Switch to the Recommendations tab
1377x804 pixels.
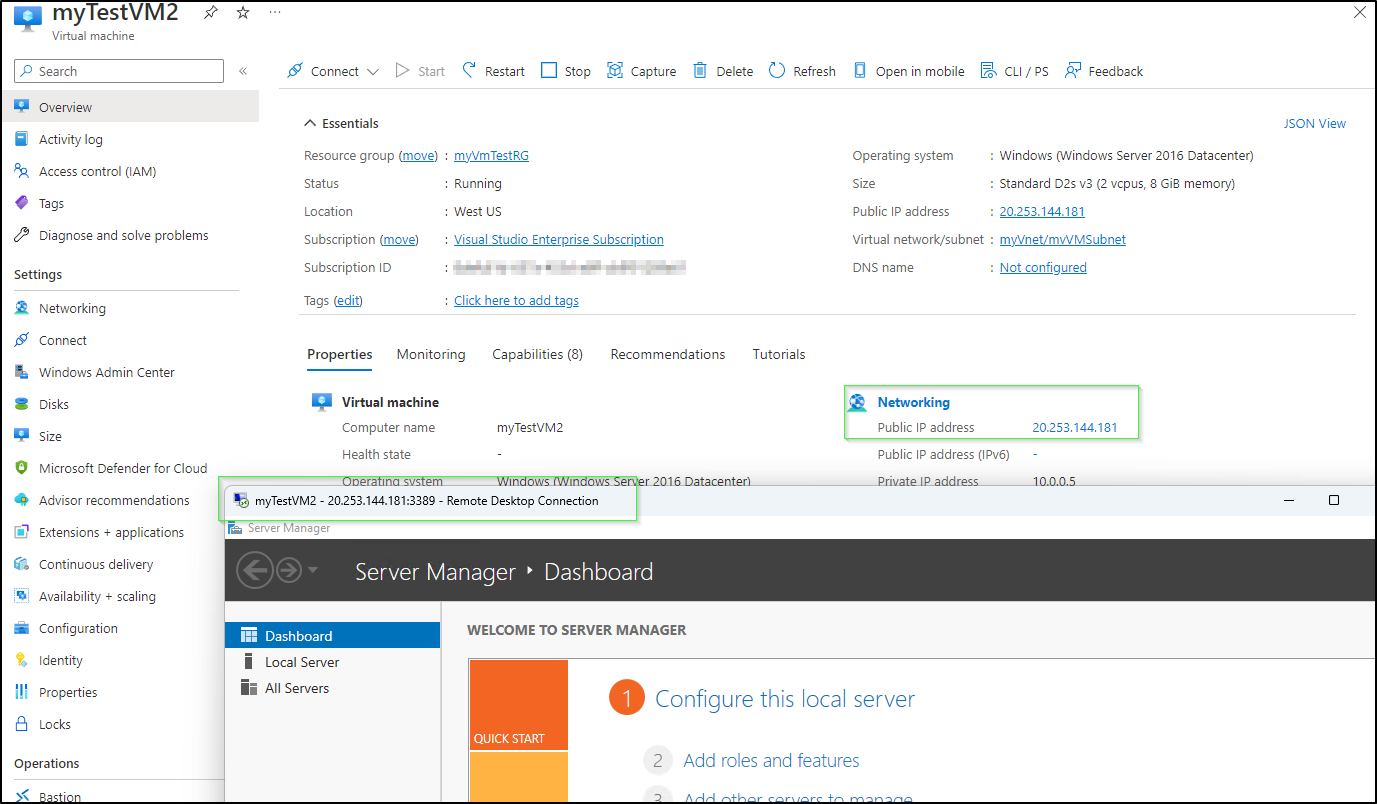pos(668,354)
